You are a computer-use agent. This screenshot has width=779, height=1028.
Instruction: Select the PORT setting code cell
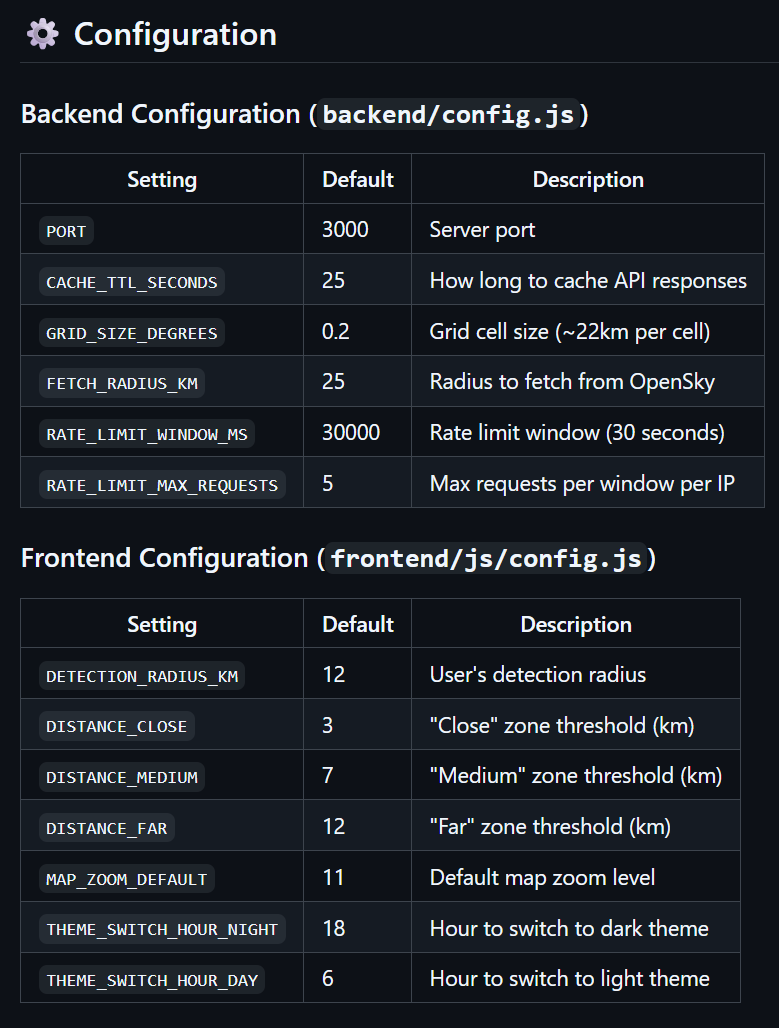coord(66,231)
